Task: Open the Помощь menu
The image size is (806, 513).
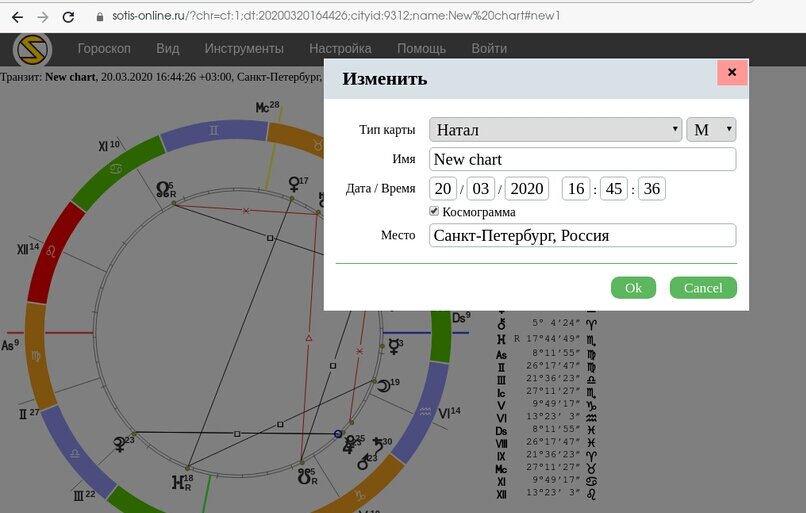Action: 421,48
